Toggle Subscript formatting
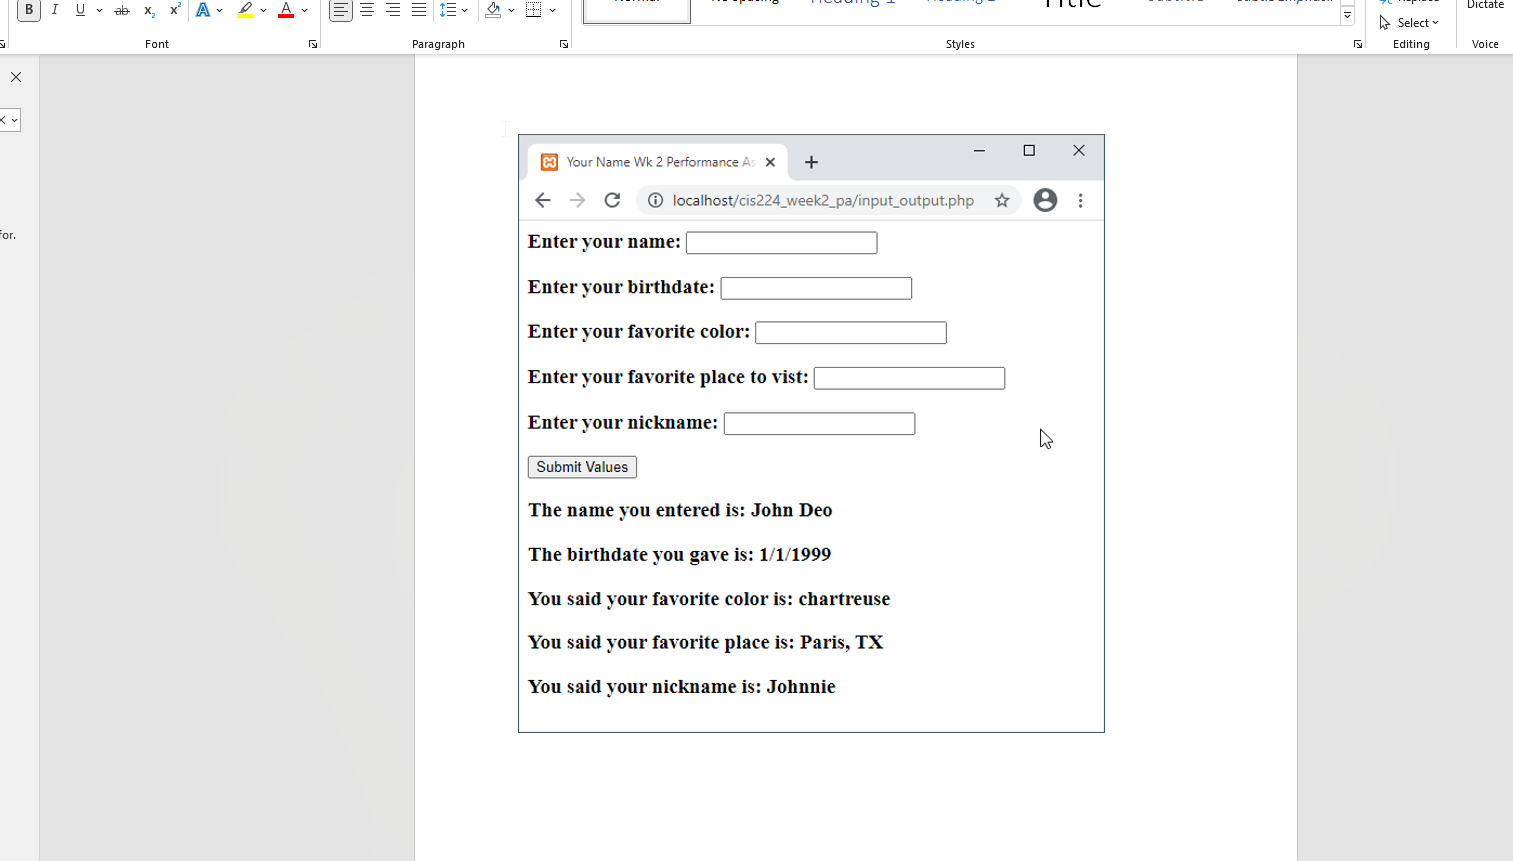The width and height of the screenshot is (1513, 861). (149, 10)
